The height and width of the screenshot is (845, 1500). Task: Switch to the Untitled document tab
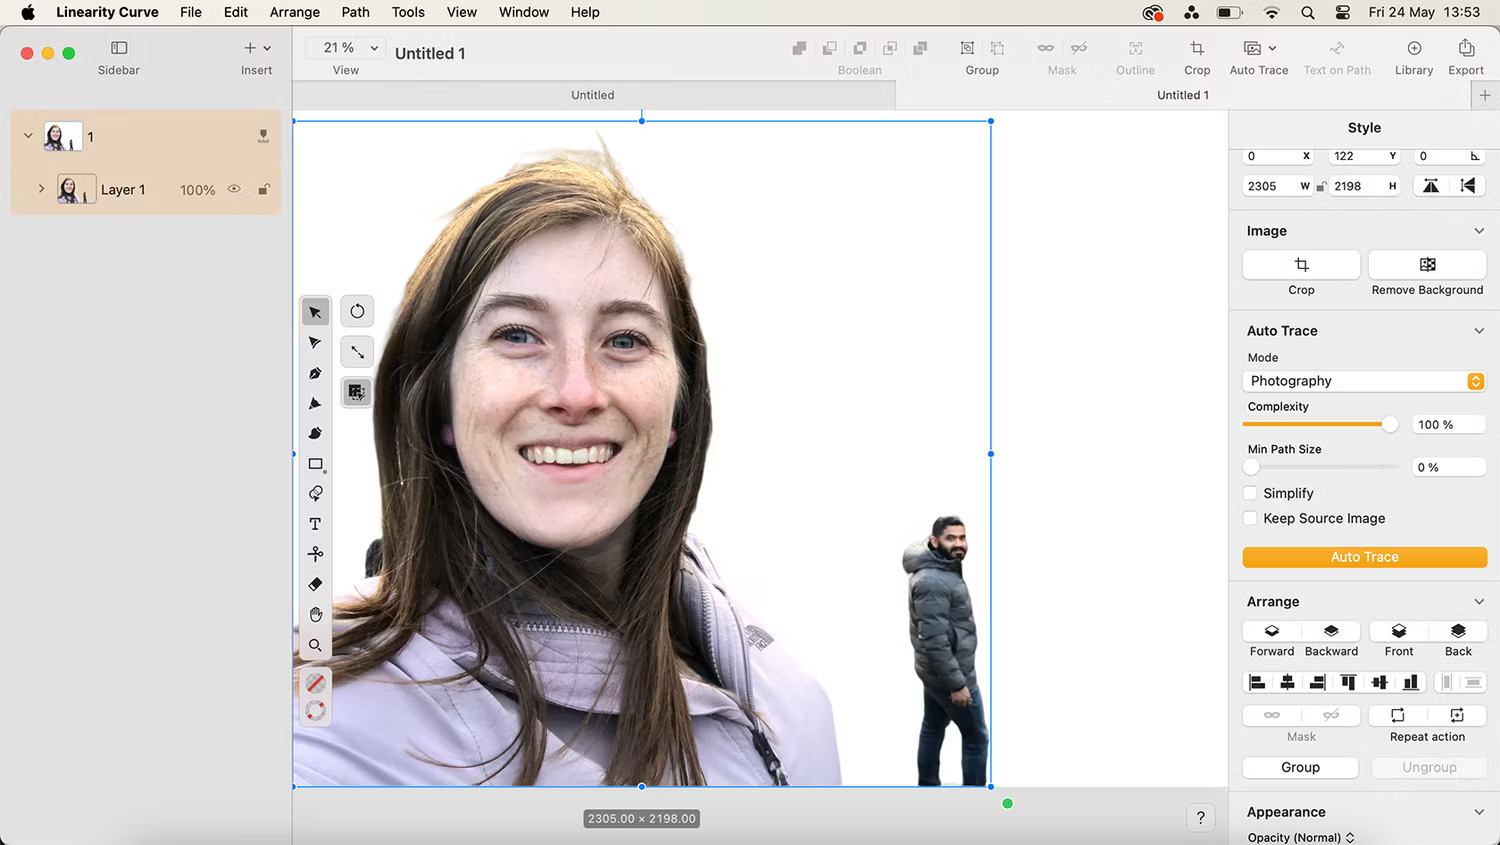click(593, 95)
